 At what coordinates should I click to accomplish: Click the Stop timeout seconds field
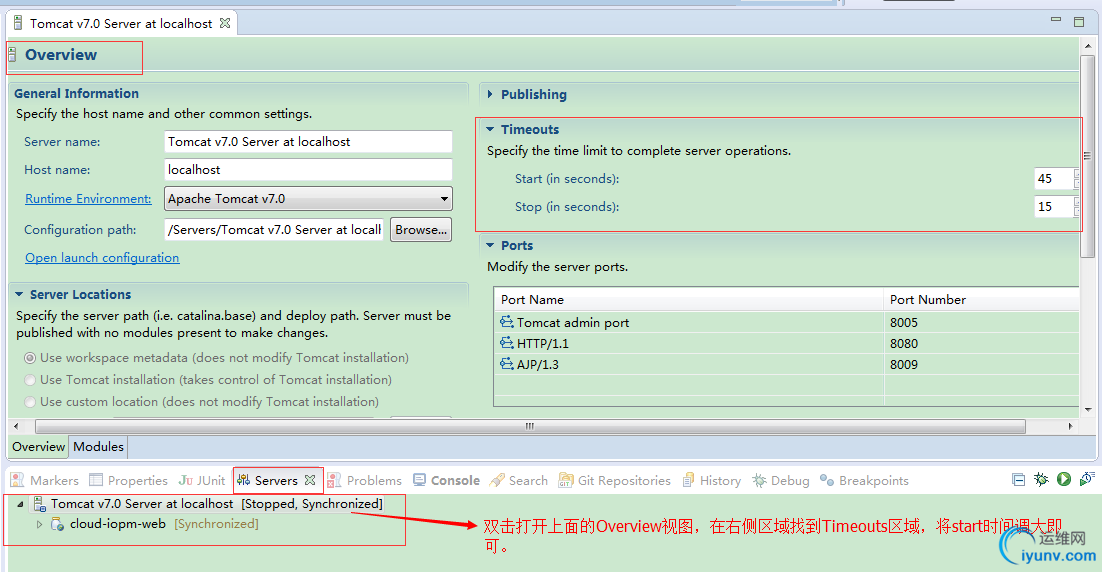[x=1054, y=207]
